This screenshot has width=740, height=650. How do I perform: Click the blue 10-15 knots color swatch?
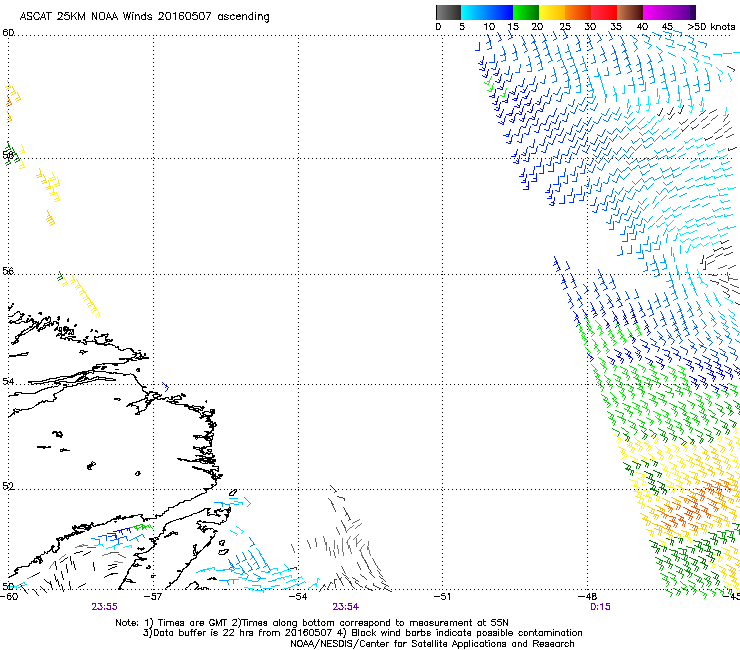tap(500, 12)
